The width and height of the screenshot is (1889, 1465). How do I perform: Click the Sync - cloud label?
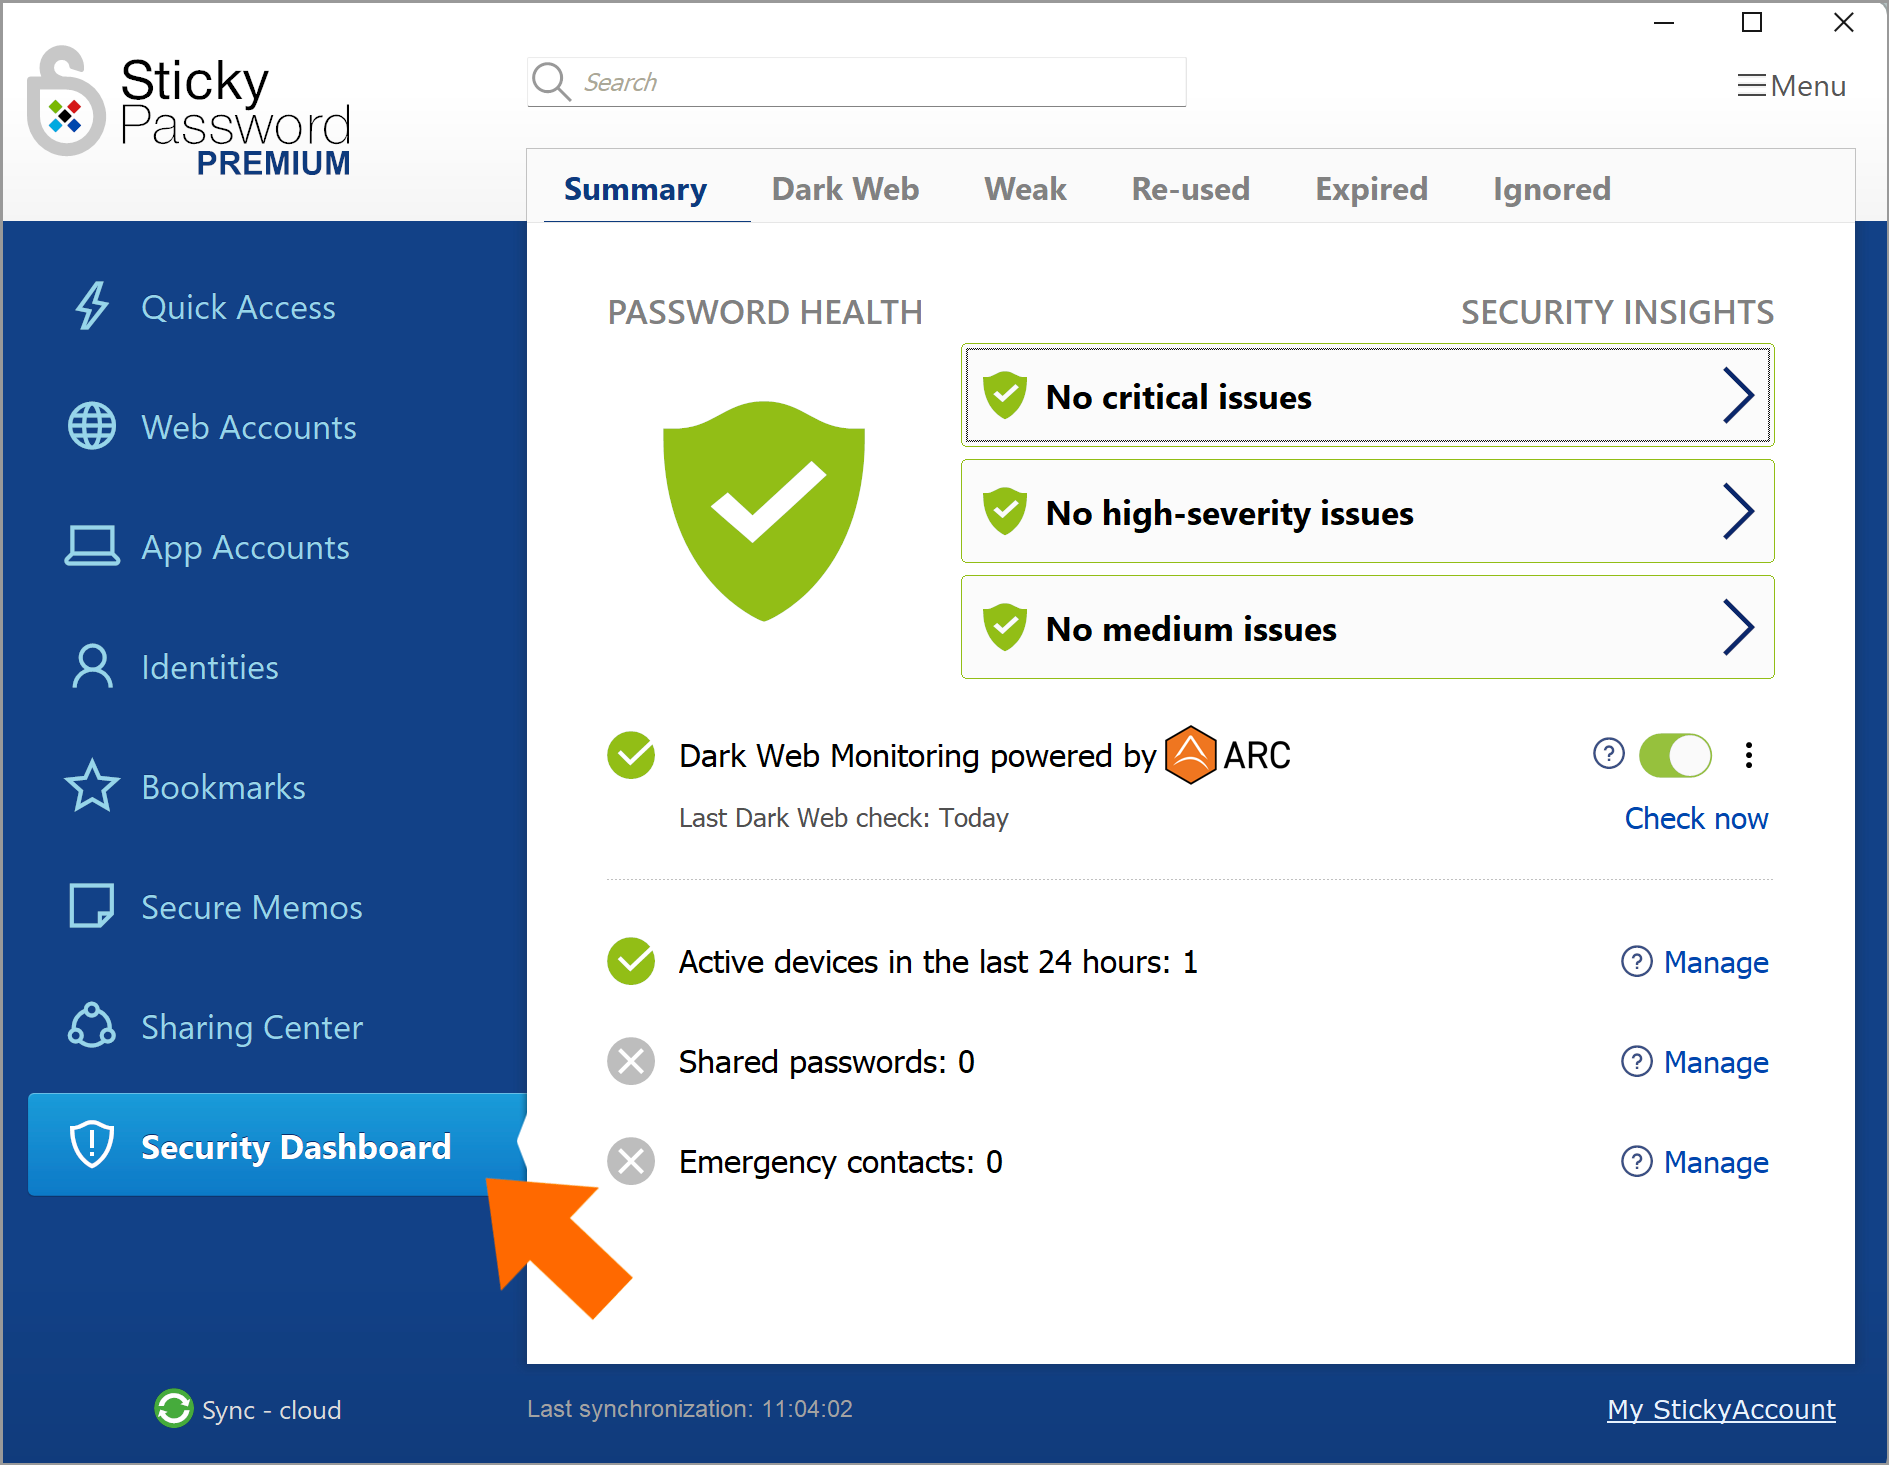tap(271, 1410)
